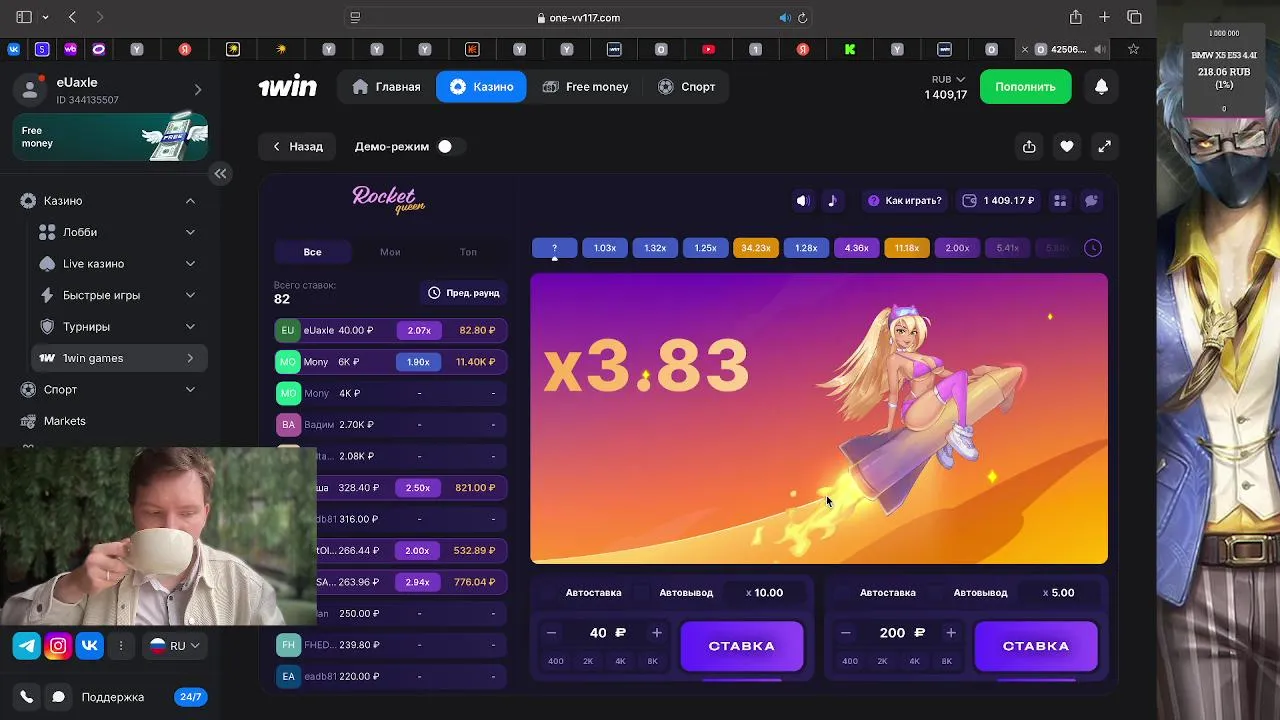Screen dimensions: 1280x720
Task: Edit auto cashout value x 10.00
Action: pyautogui.click(x=764, y=593)
